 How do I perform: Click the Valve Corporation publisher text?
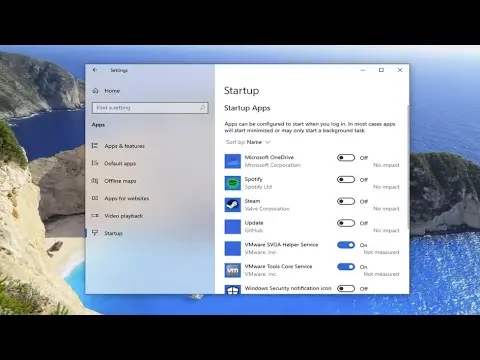[267, 209]
